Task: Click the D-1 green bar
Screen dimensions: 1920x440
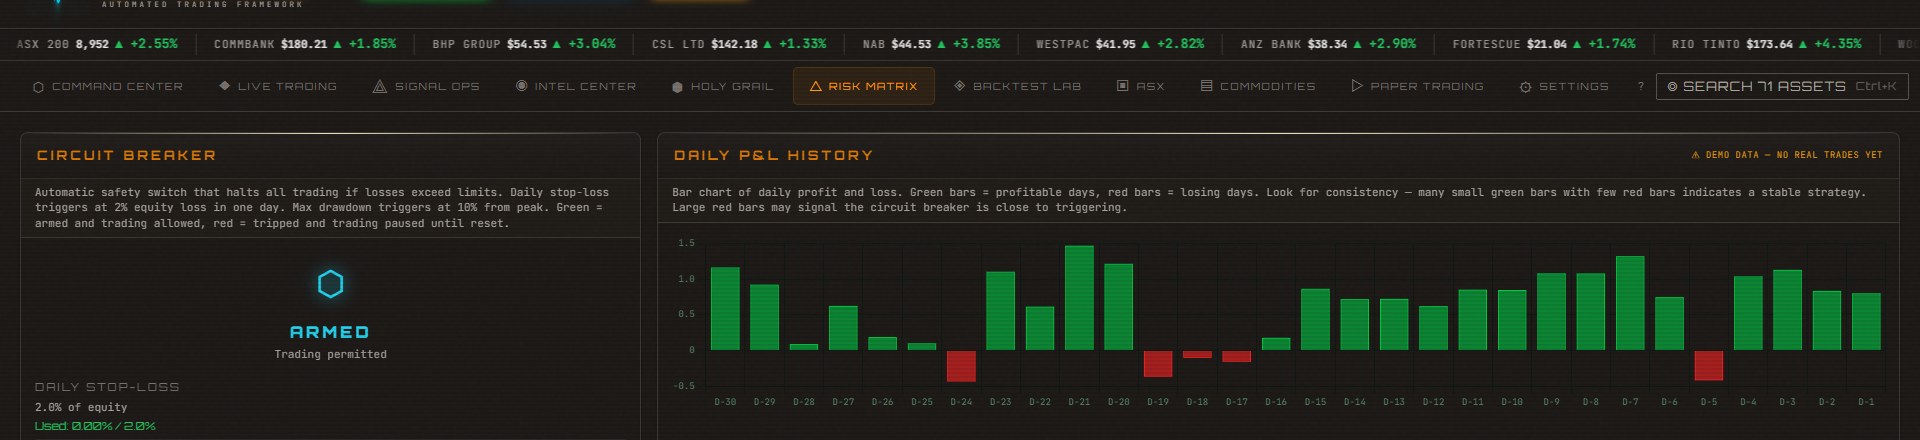Action: tap(1866, 322)
